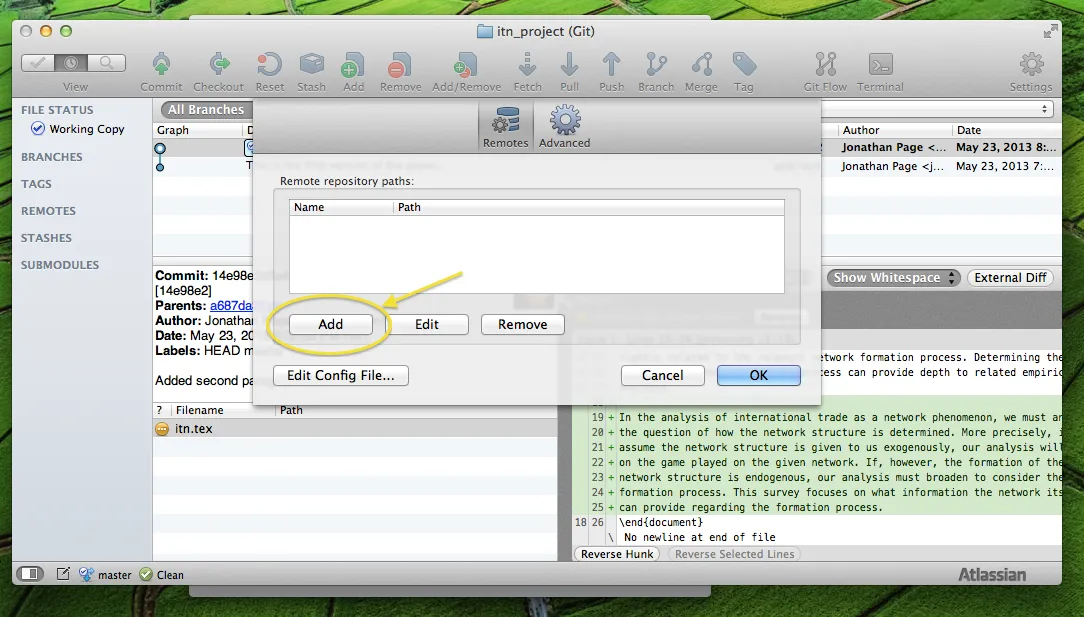Click the Push toolbar icon
The width and height of the screenshot is (1084, 617).
coord(611,66)
